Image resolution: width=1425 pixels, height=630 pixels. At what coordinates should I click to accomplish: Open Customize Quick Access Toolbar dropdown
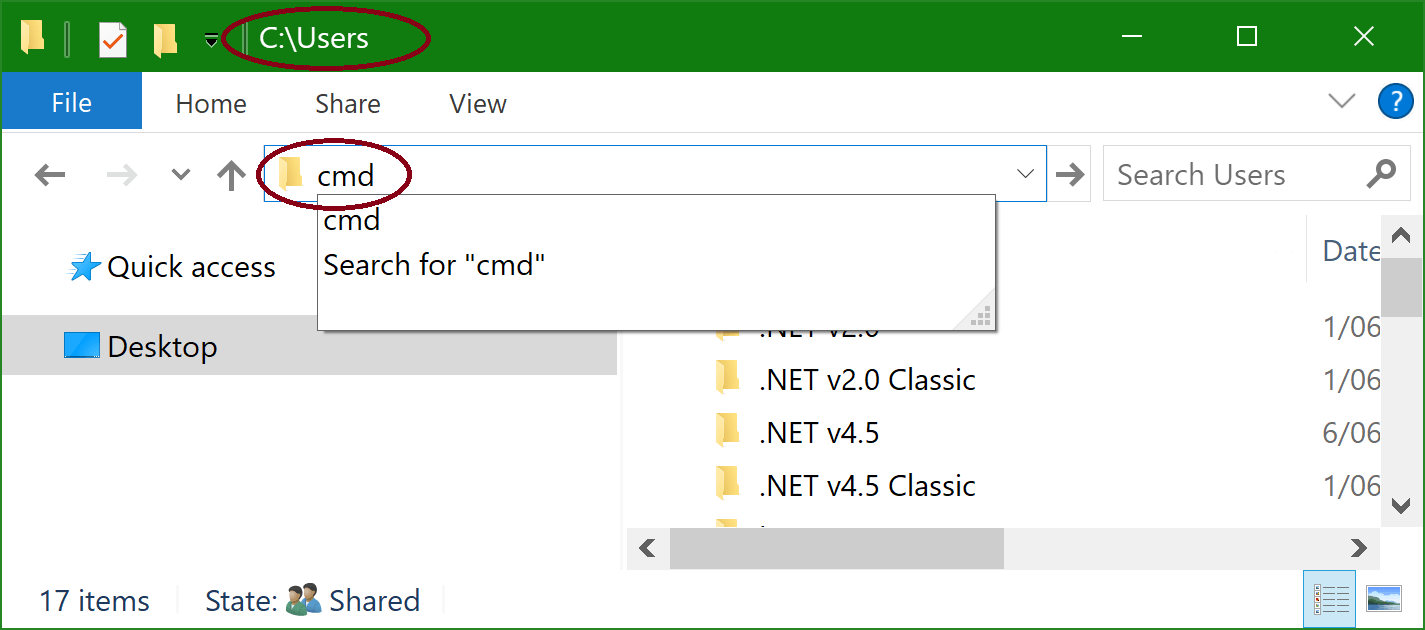click(211, 40)
